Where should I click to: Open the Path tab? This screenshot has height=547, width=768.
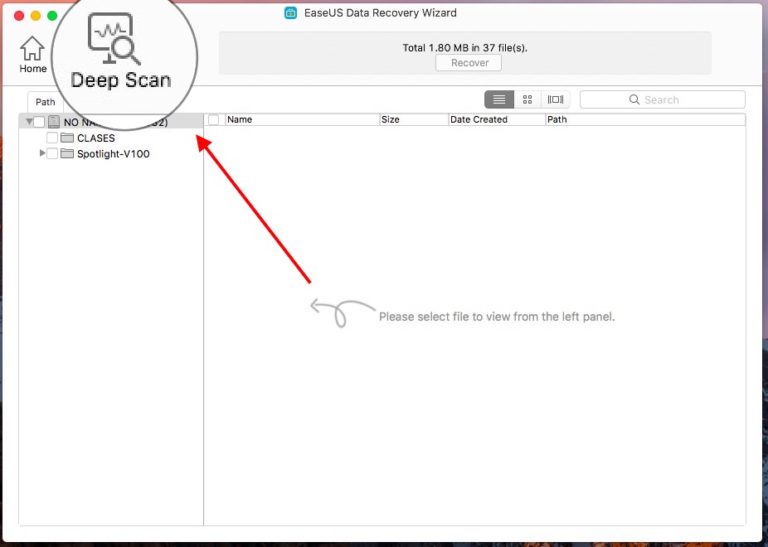46,102
